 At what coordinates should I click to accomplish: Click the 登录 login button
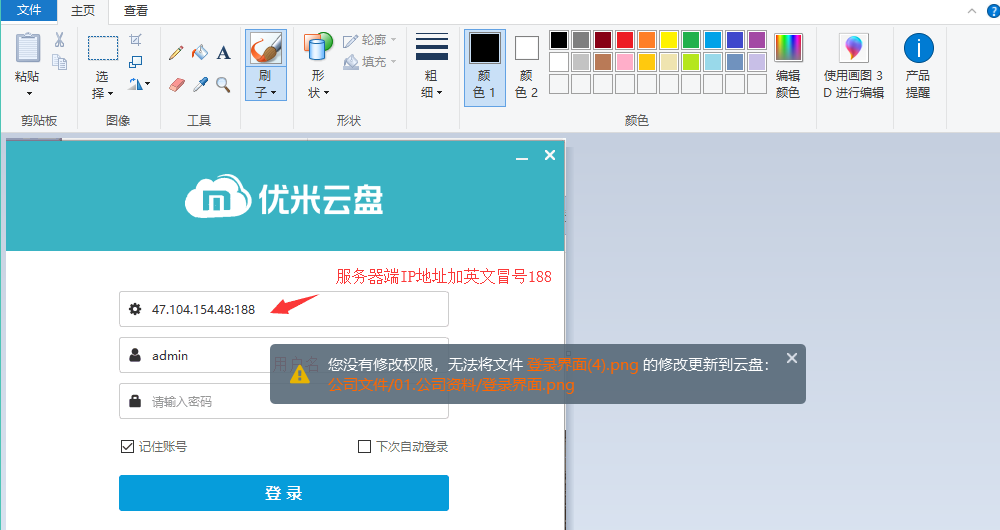tap(284, 493)
